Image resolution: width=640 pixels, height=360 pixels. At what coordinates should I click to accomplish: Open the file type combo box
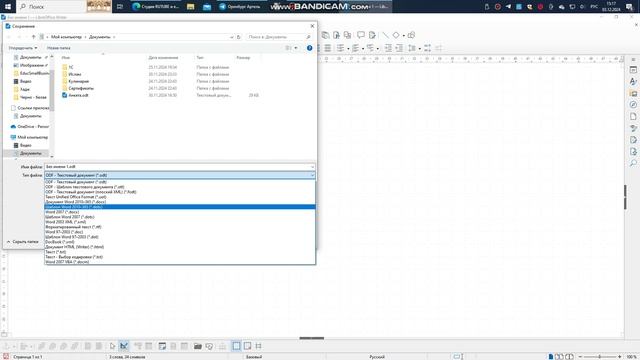(x=180, y=175)
